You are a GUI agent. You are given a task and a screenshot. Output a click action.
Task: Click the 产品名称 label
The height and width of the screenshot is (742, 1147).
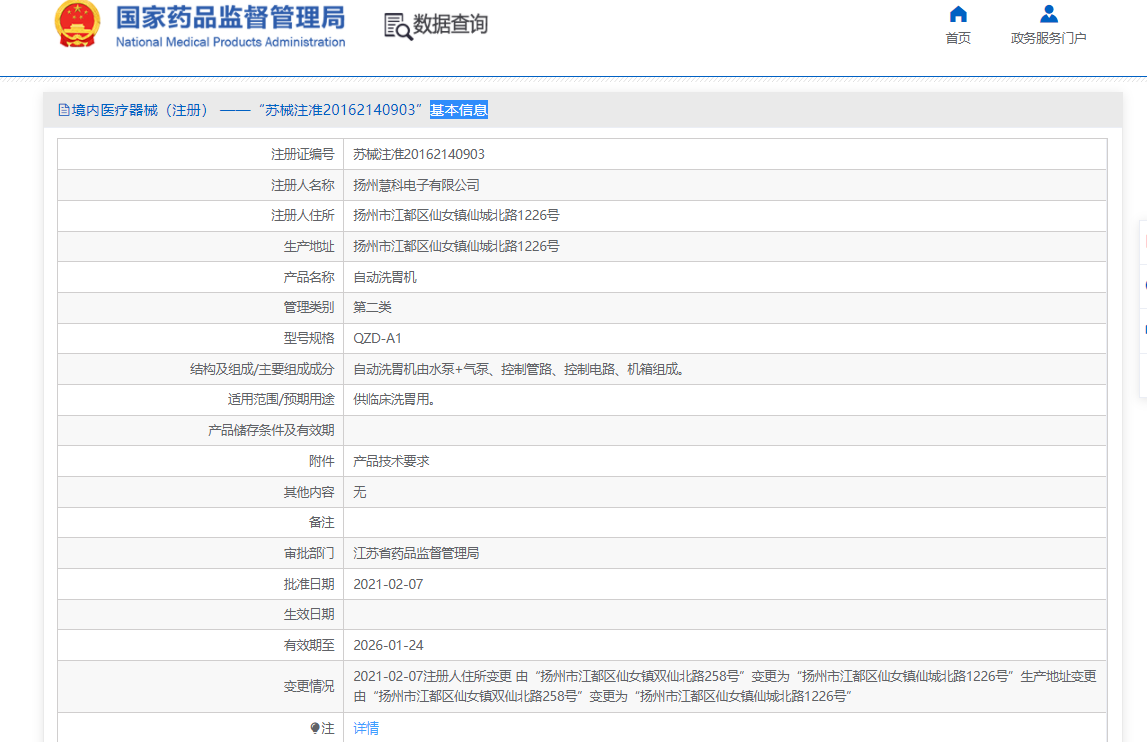pos(309,277)
